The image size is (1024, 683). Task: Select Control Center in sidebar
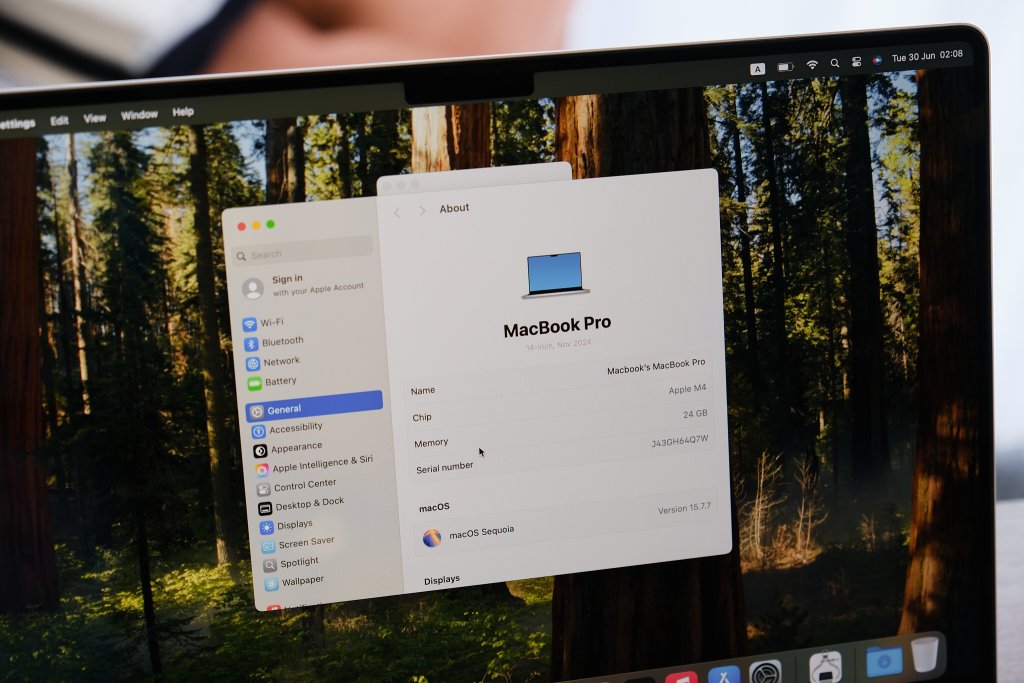[x=297, y=486]
